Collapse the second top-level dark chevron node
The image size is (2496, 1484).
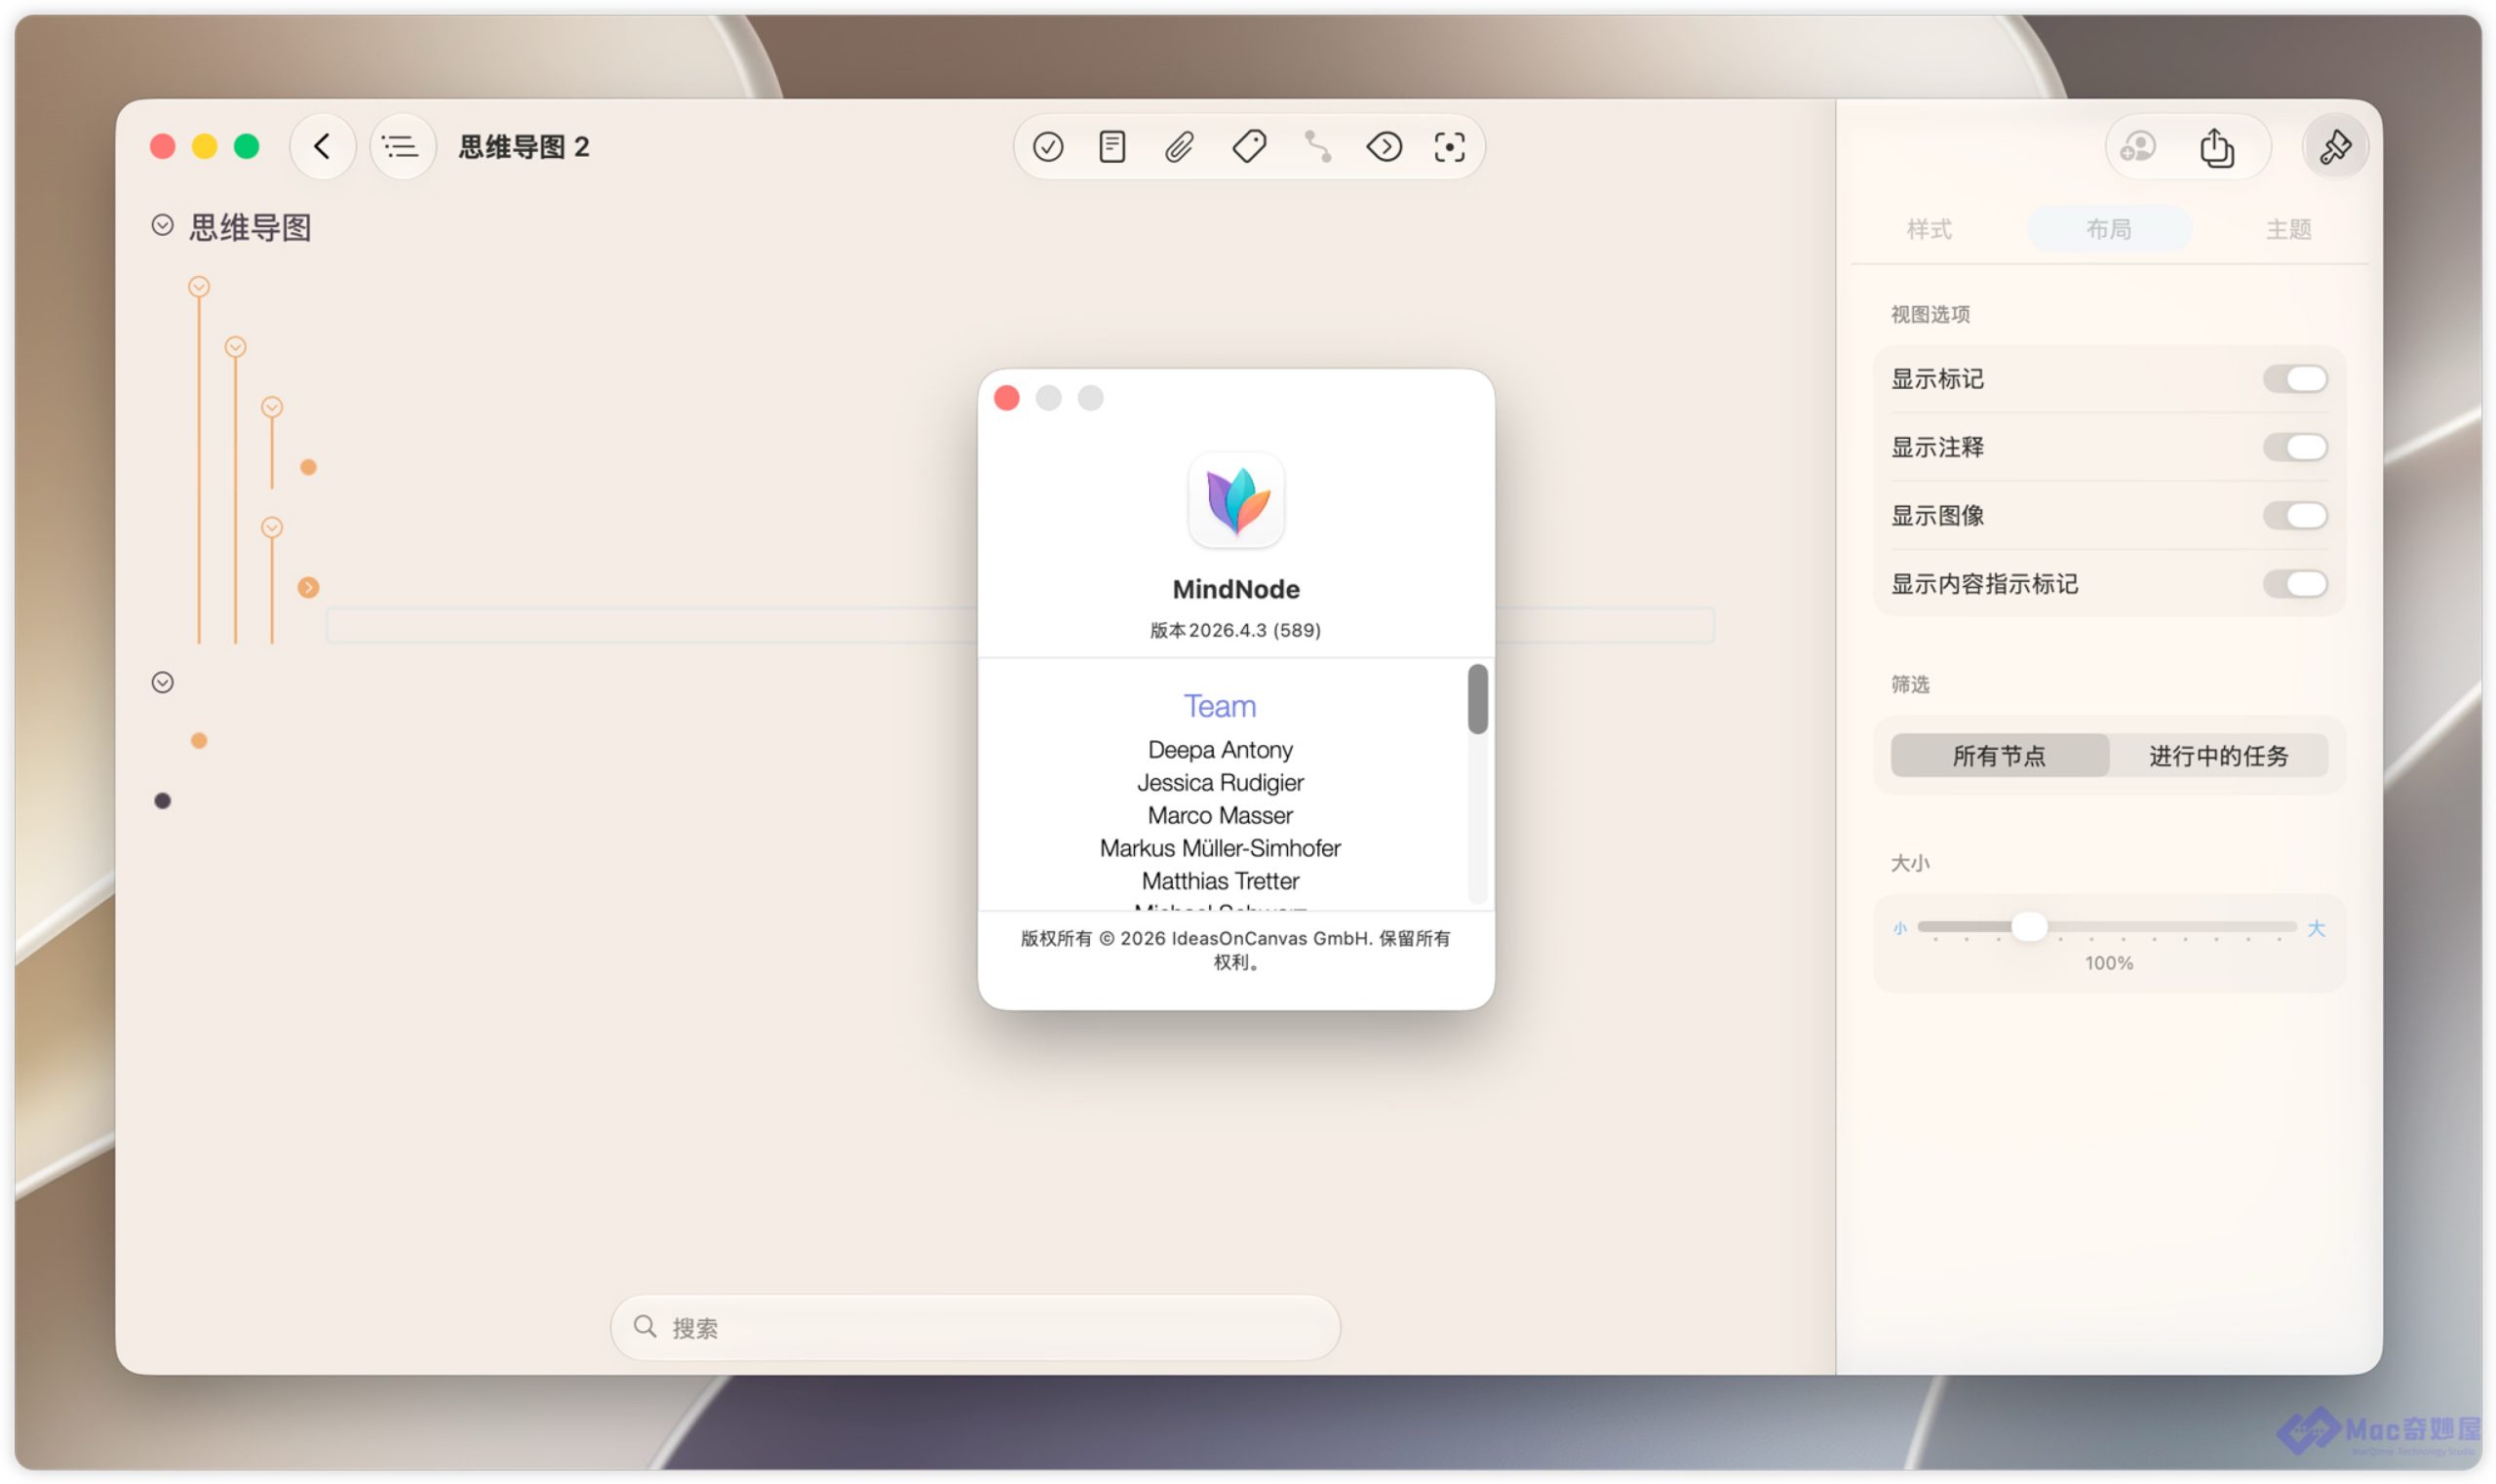pyautogui.click(x=162, y=682)
